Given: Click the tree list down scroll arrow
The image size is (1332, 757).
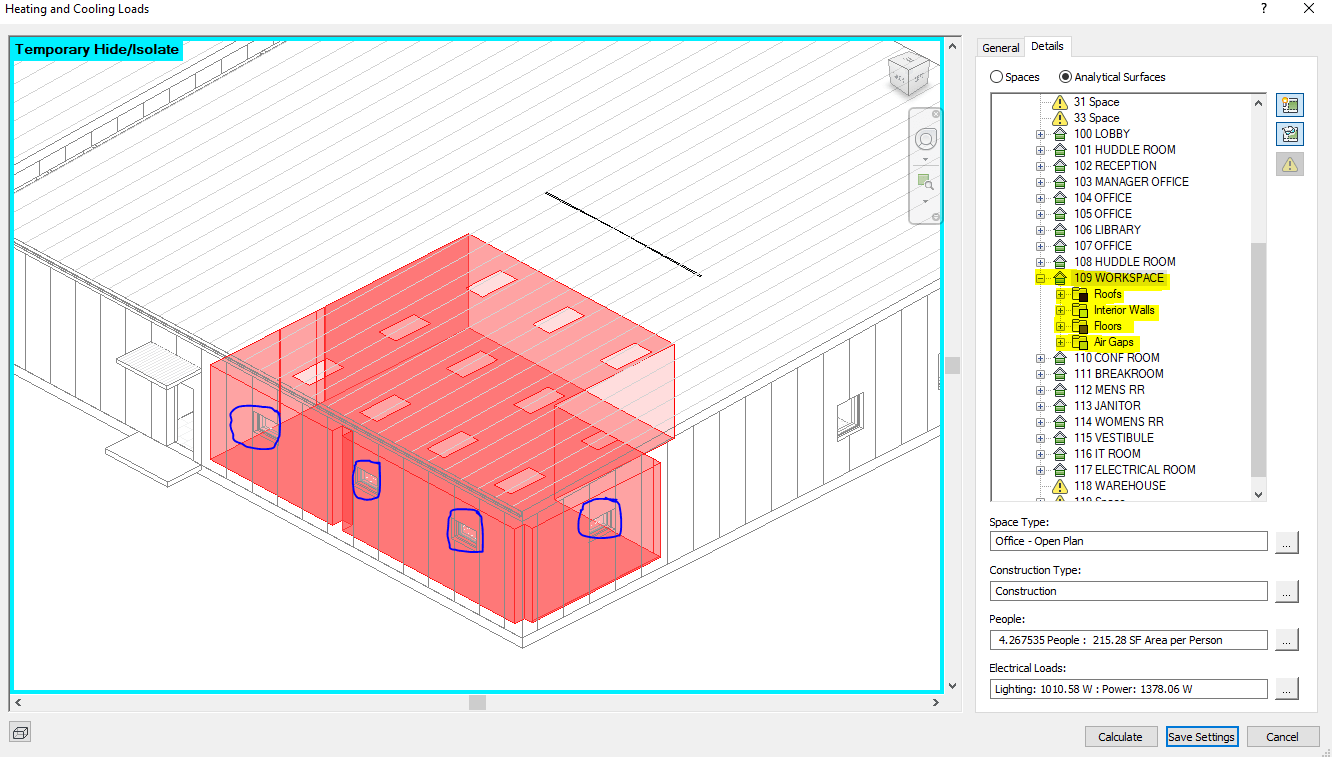Looking at the screenshot, I should pos(1258,493).
